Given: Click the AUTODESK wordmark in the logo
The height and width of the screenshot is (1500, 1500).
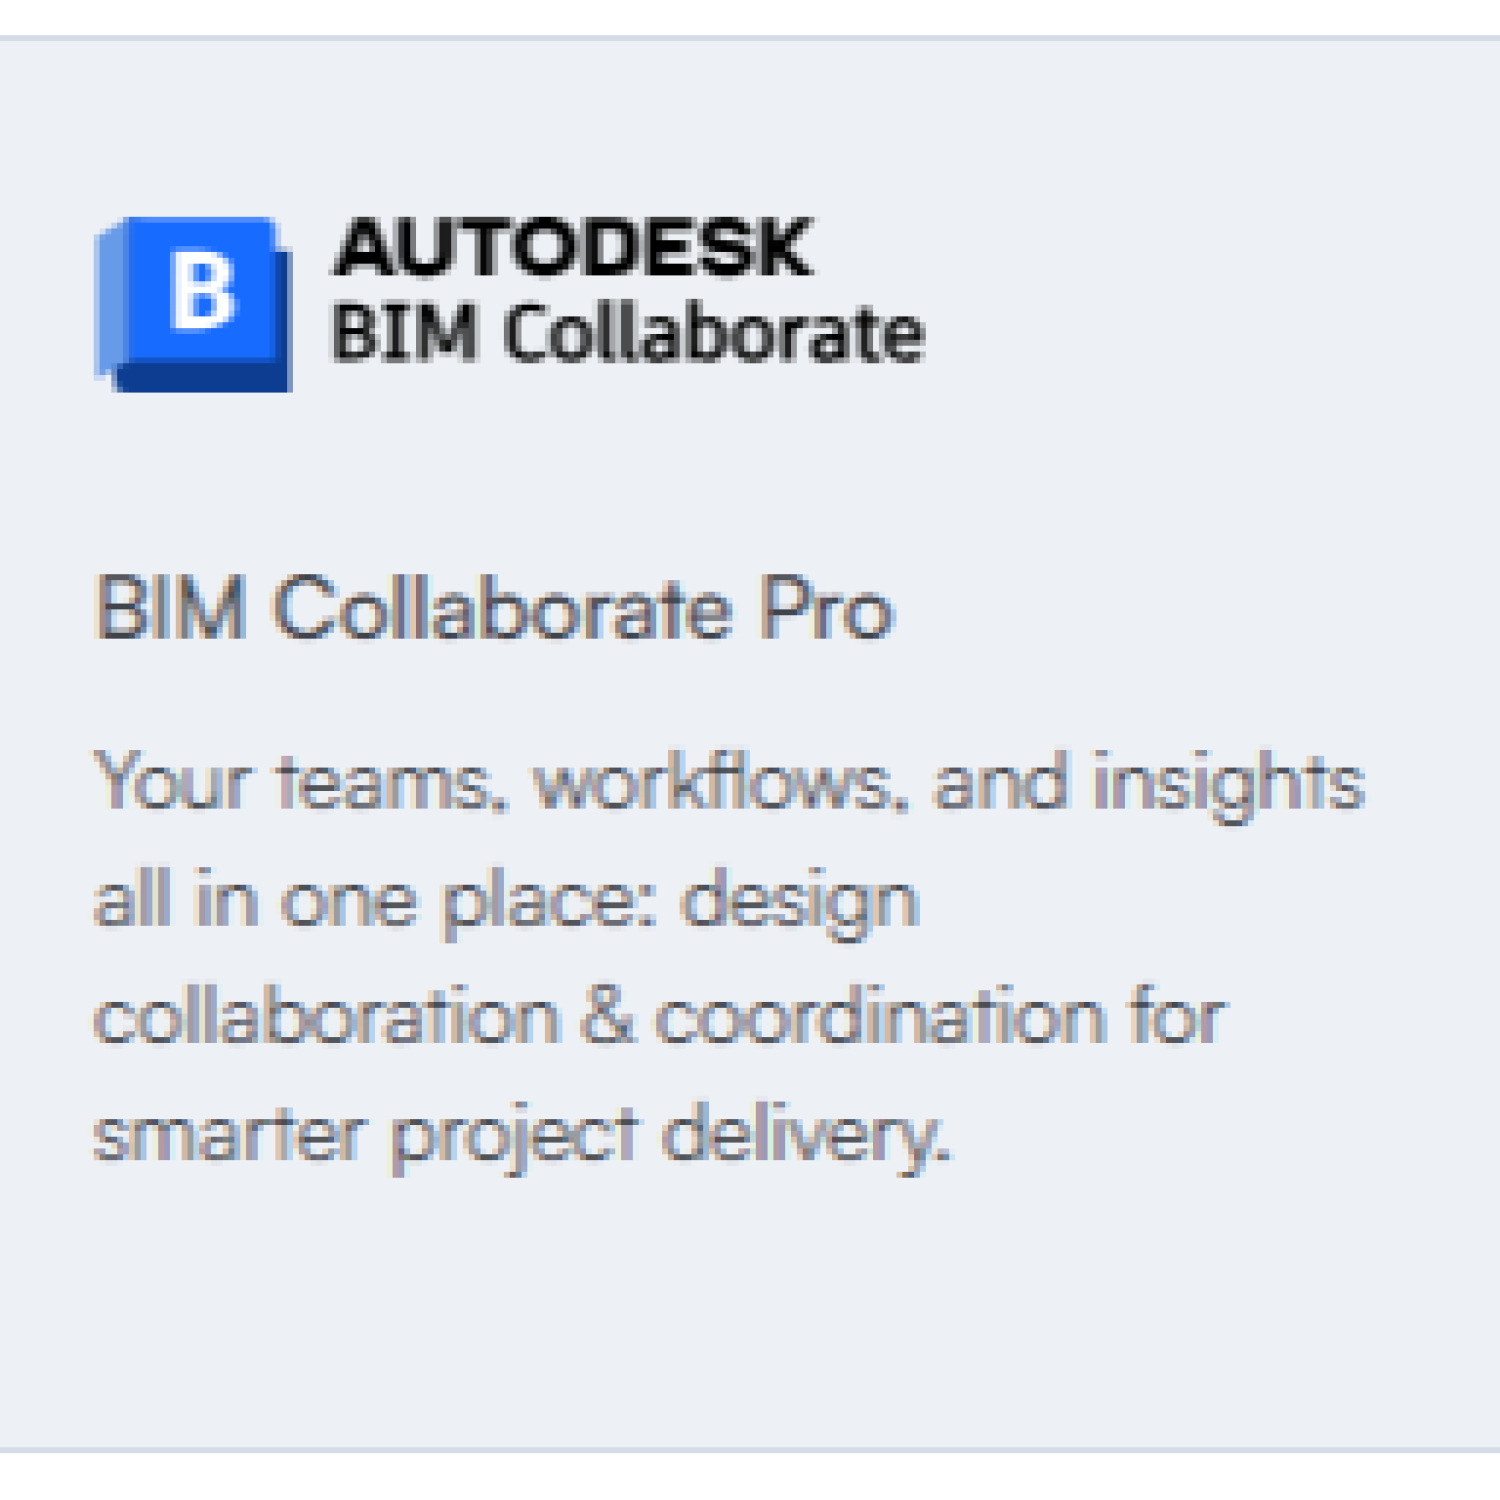Looking at the screenshot, I should [x=573, y=248].
